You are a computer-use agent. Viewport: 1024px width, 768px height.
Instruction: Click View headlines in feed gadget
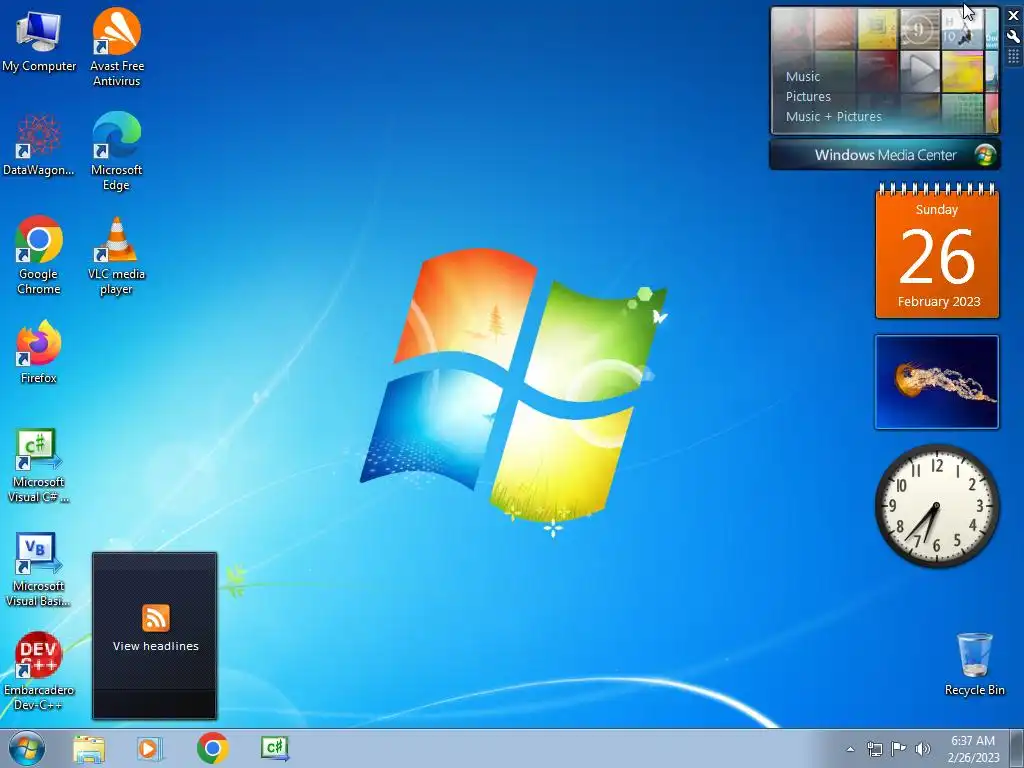coord(155,646)
